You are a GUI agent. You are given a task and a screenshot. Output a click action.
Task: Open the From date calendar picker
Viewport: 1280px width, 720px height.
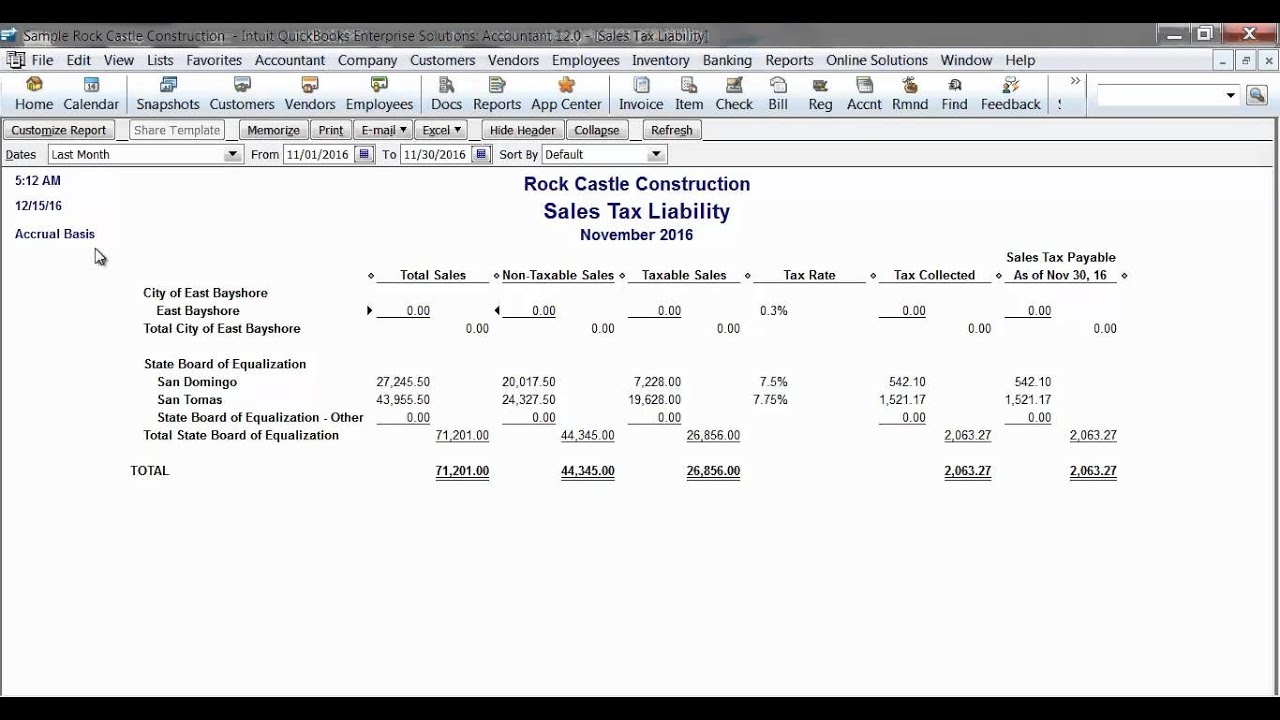[x=364, y=154]
